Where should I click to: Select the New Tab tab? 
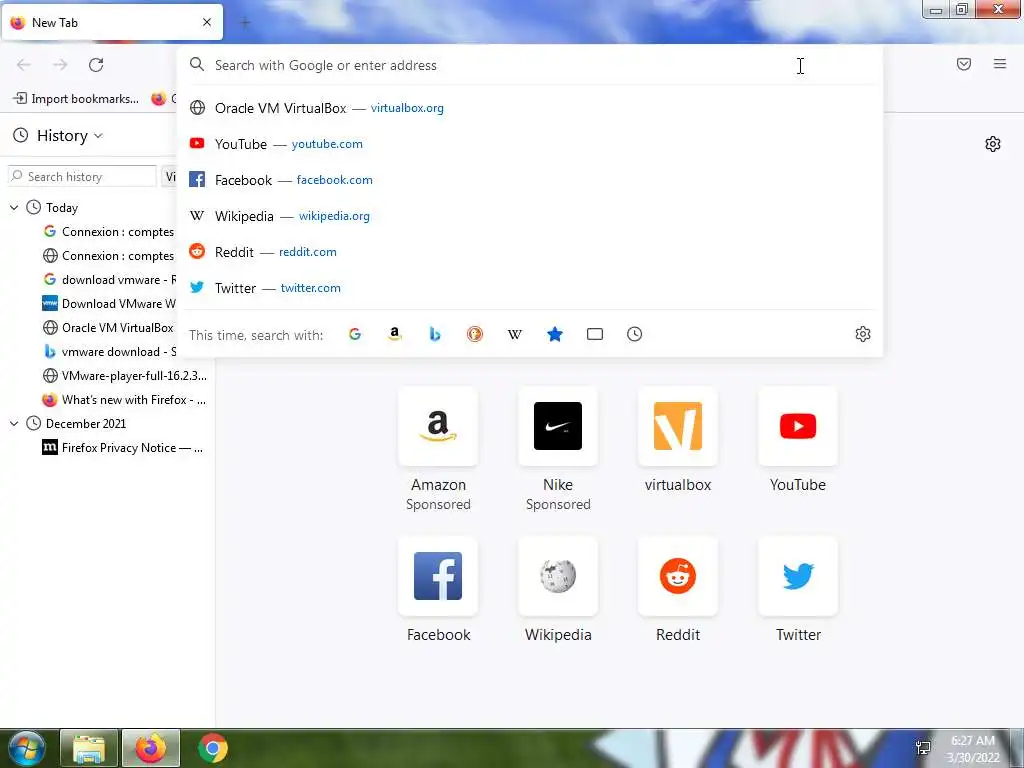tap(112, 22)
